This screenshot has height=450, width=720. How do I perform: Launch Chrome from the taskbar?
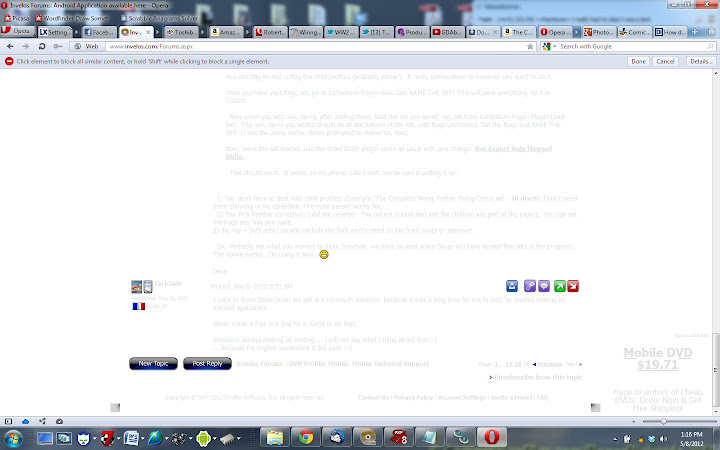(x=305, y=438)
